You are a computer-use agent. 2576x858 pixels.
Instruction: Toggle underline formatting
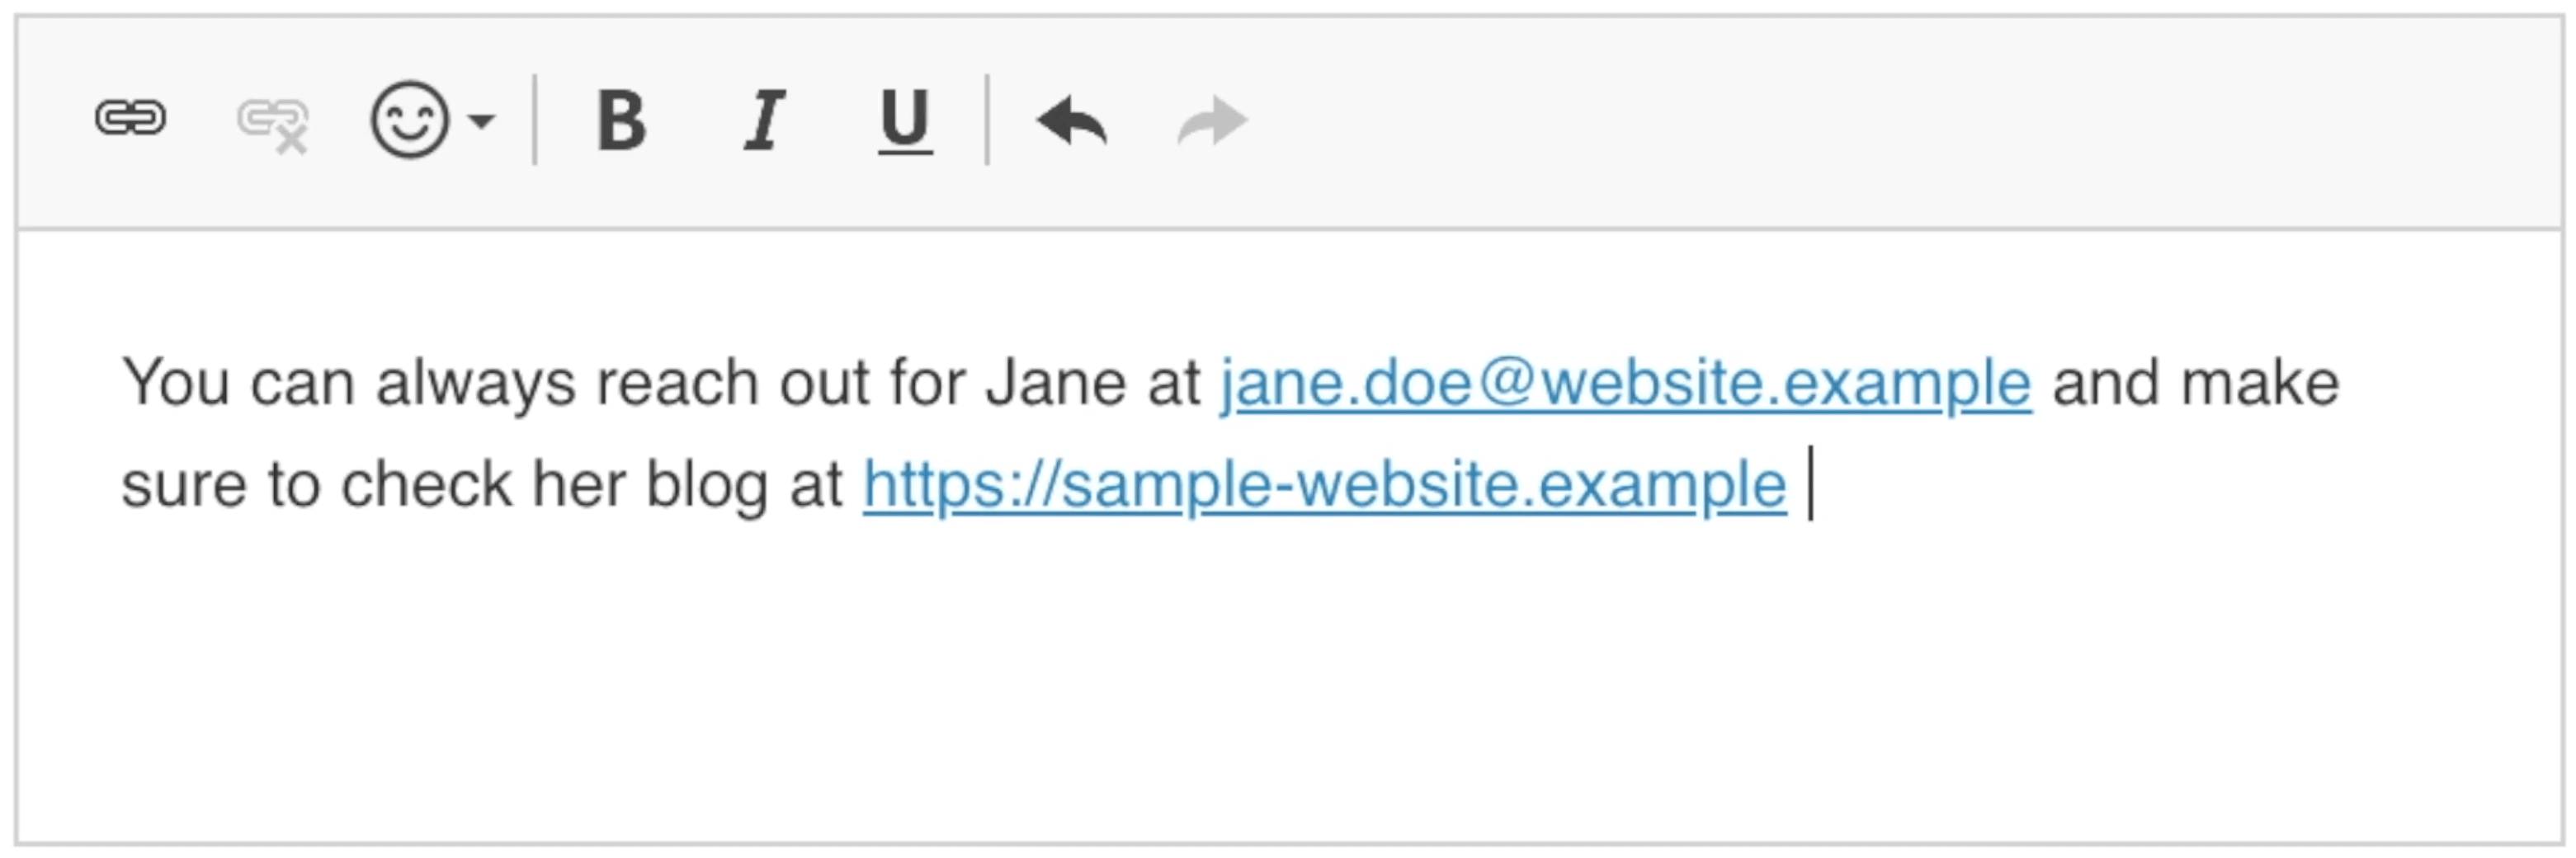click(x=905, y=121)
